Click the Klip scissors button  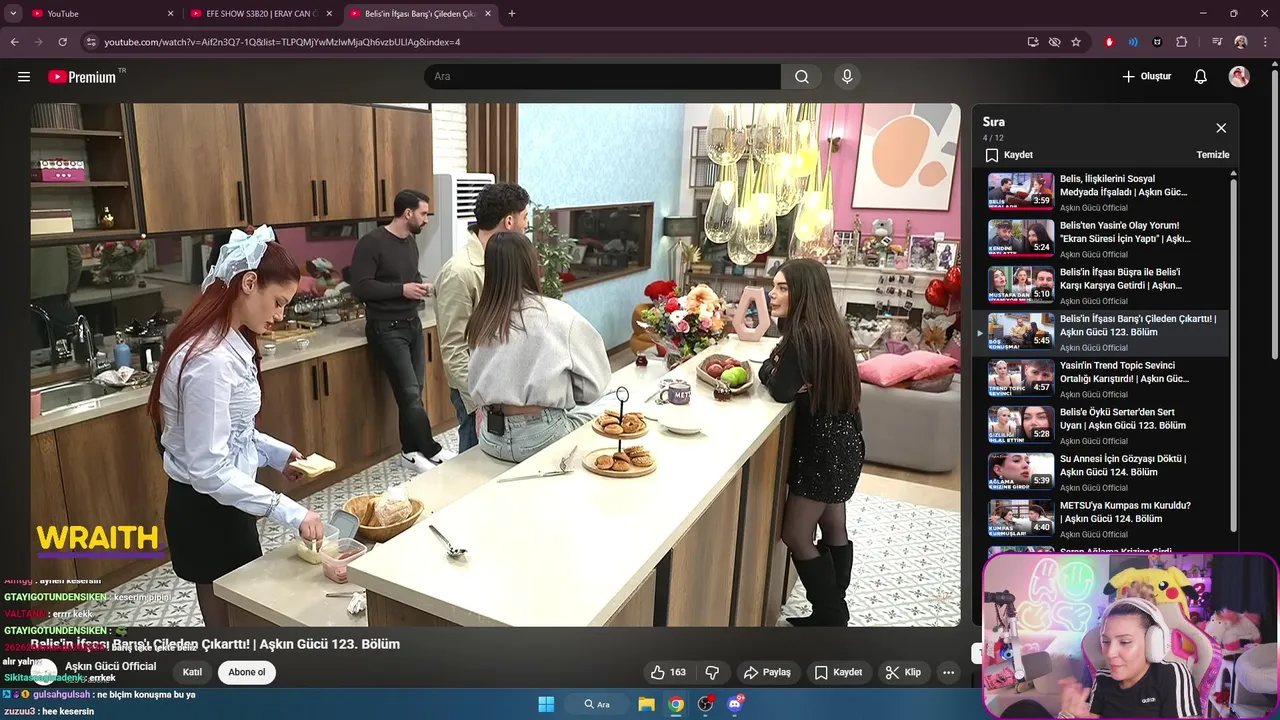click(902, 672)
